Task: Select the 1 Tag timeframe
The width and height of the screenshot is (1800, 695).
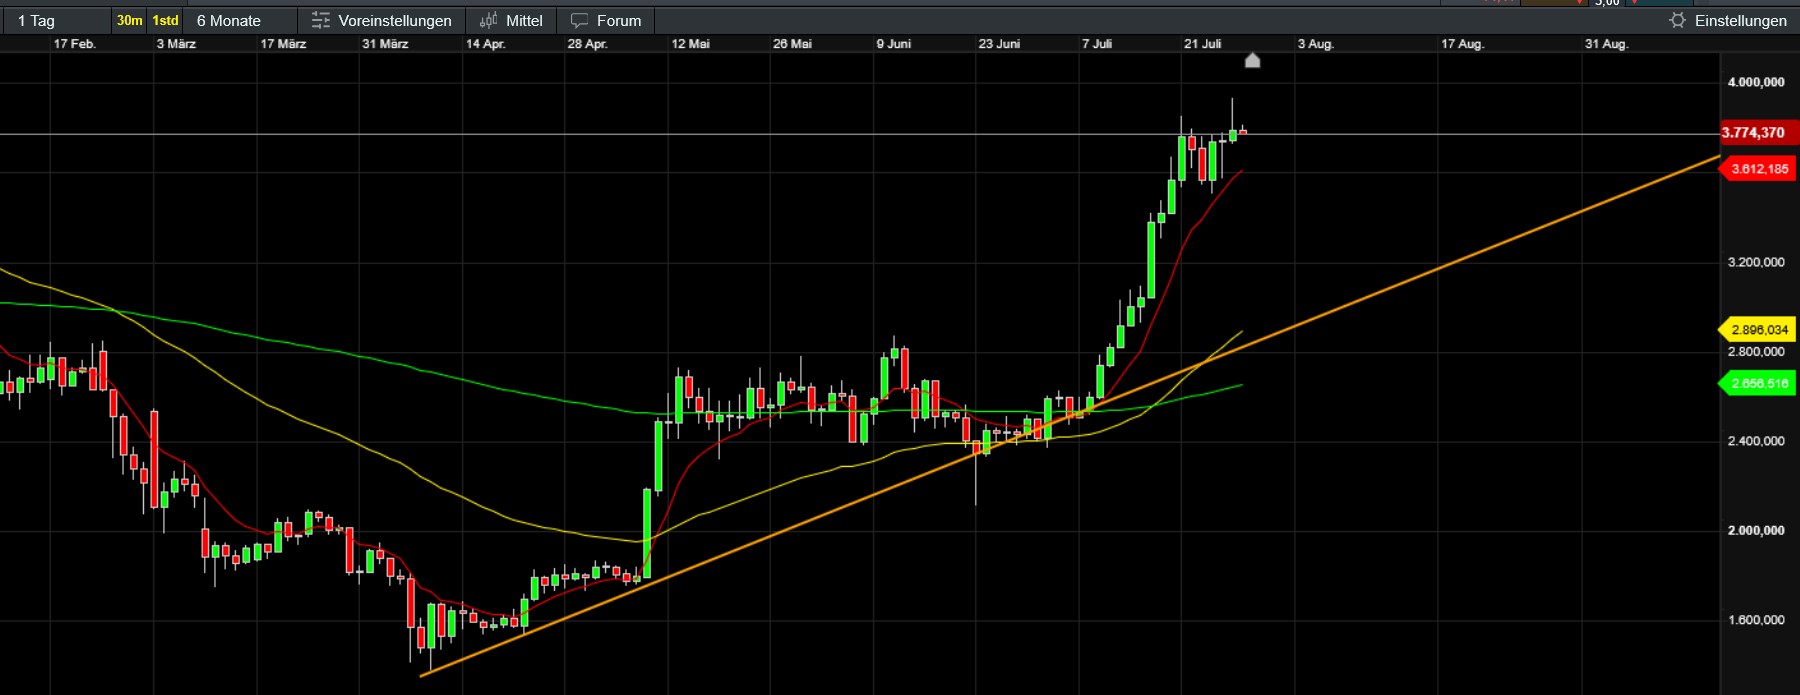Action: click(x=56, y=20)
